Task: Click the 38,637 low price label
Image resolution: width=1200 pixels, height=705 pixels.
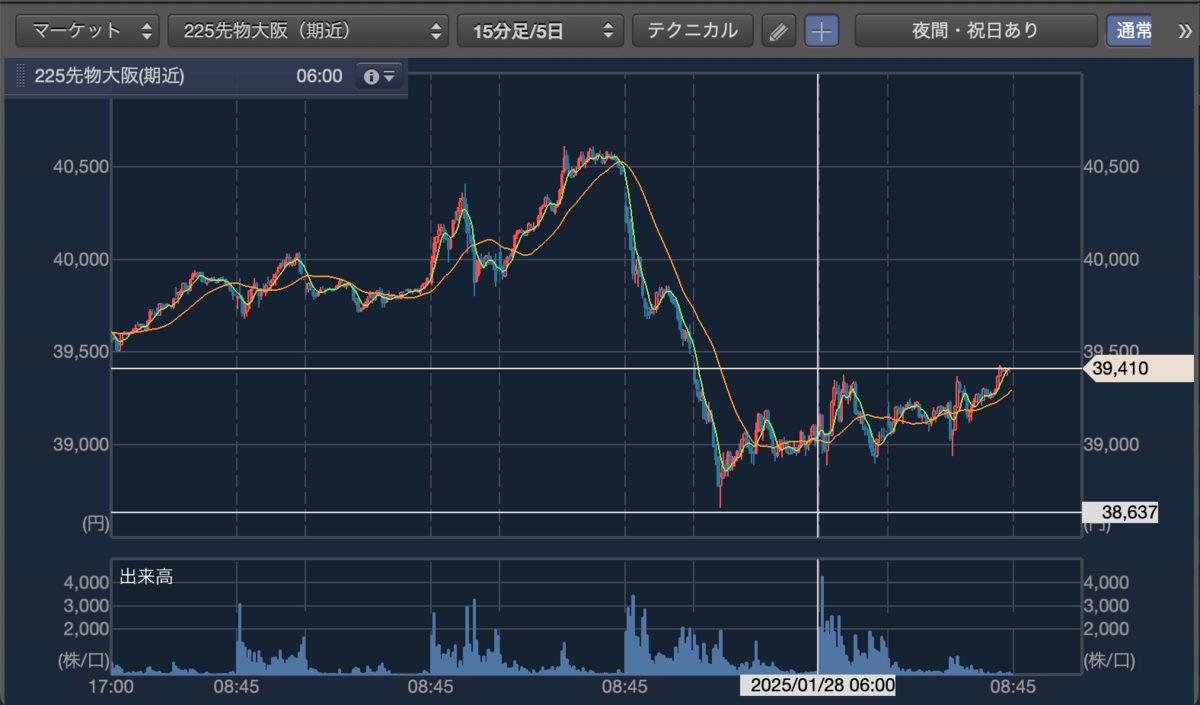Action: [1122, 513]
